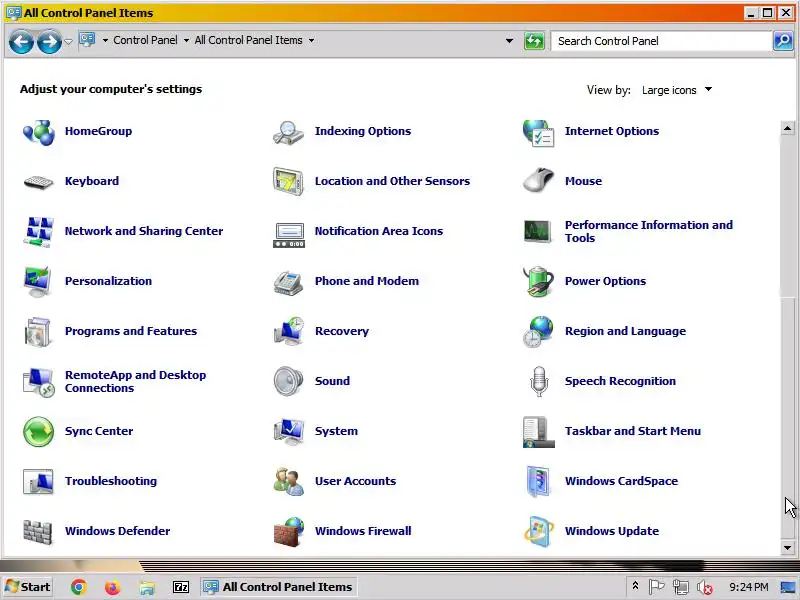Open the Windows Defender wall icon

point(38,532)
